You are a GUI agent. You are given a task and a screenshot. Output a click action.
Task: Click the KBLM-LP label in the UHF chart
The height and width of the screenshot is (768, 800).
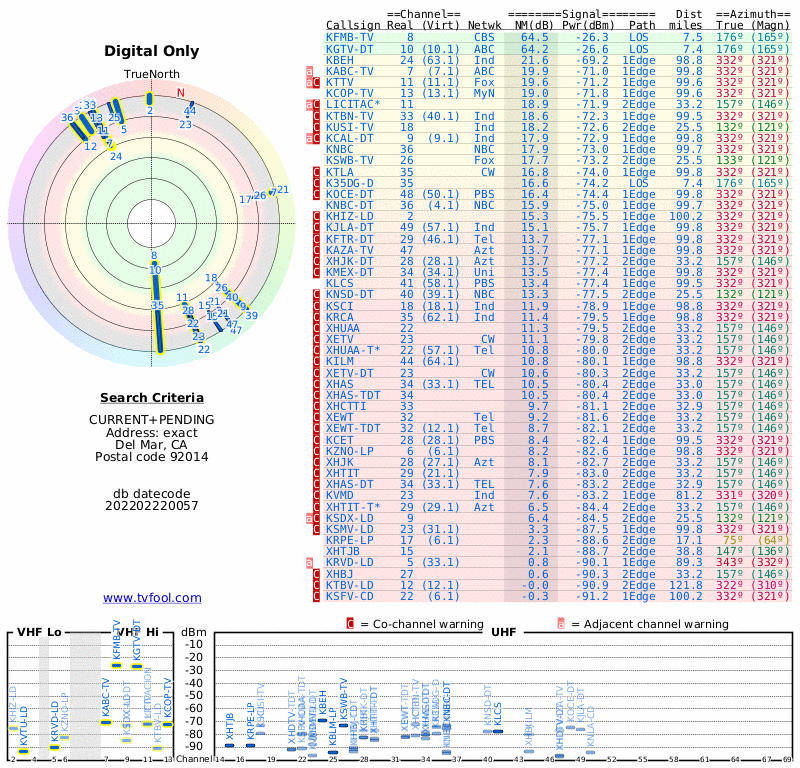click(x=332, y=727)
